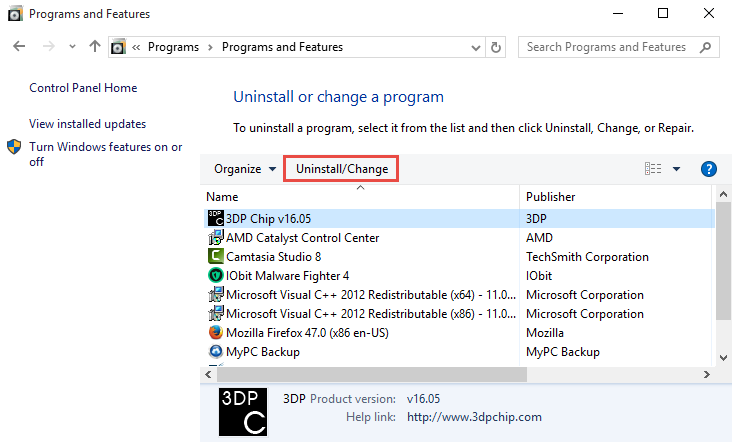Click the back navigation arrow
732x442 pixels.
point(19,46)
